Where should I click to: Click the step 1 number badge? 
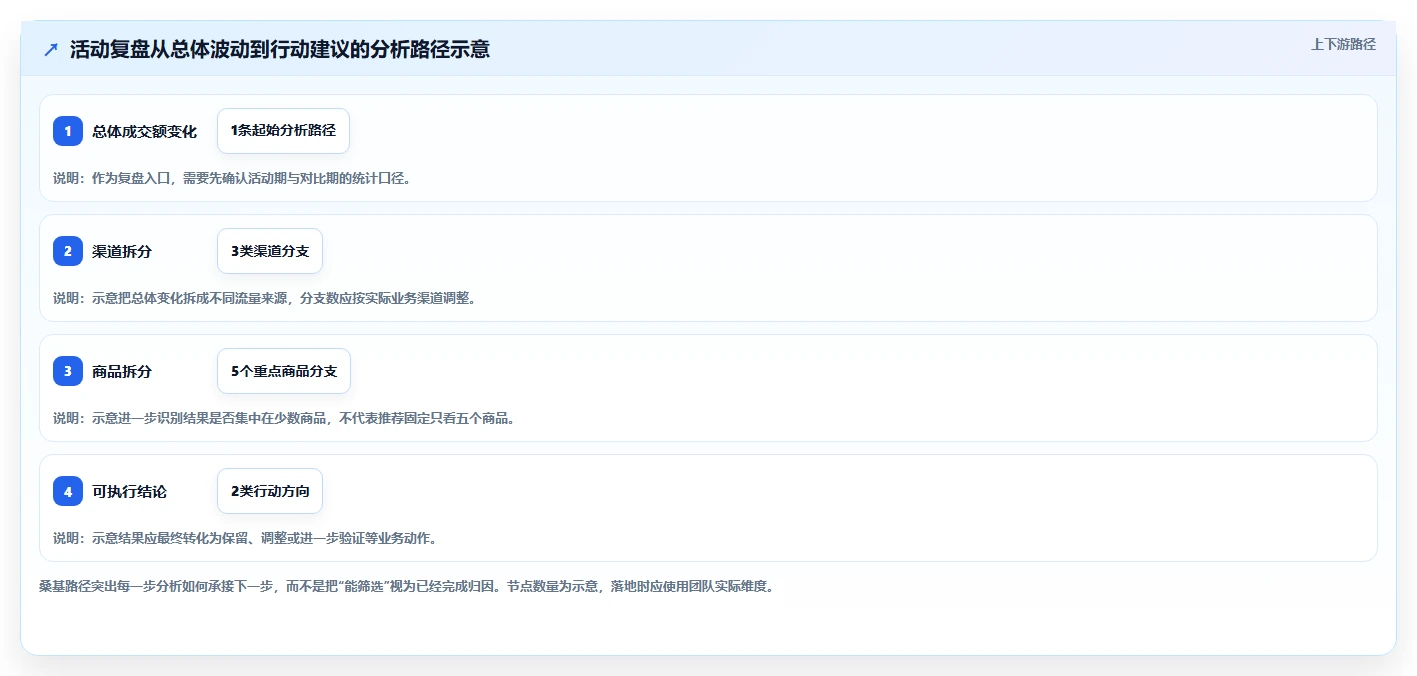click(68, 131)
